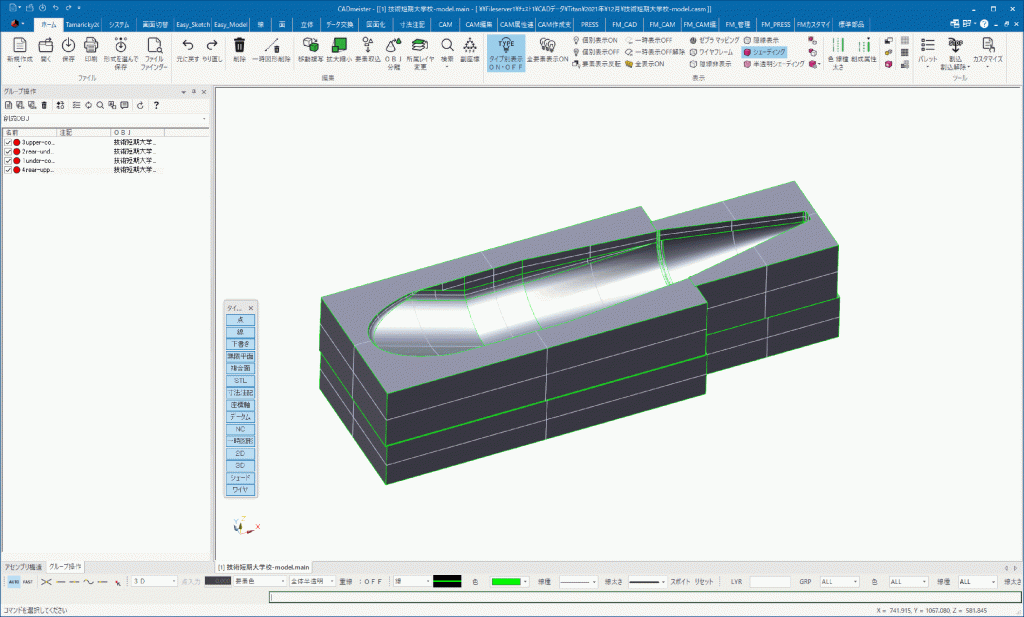Click the 印刷 (Print) icon
The image size is (1024, 617).
click(x=91, y=48)
